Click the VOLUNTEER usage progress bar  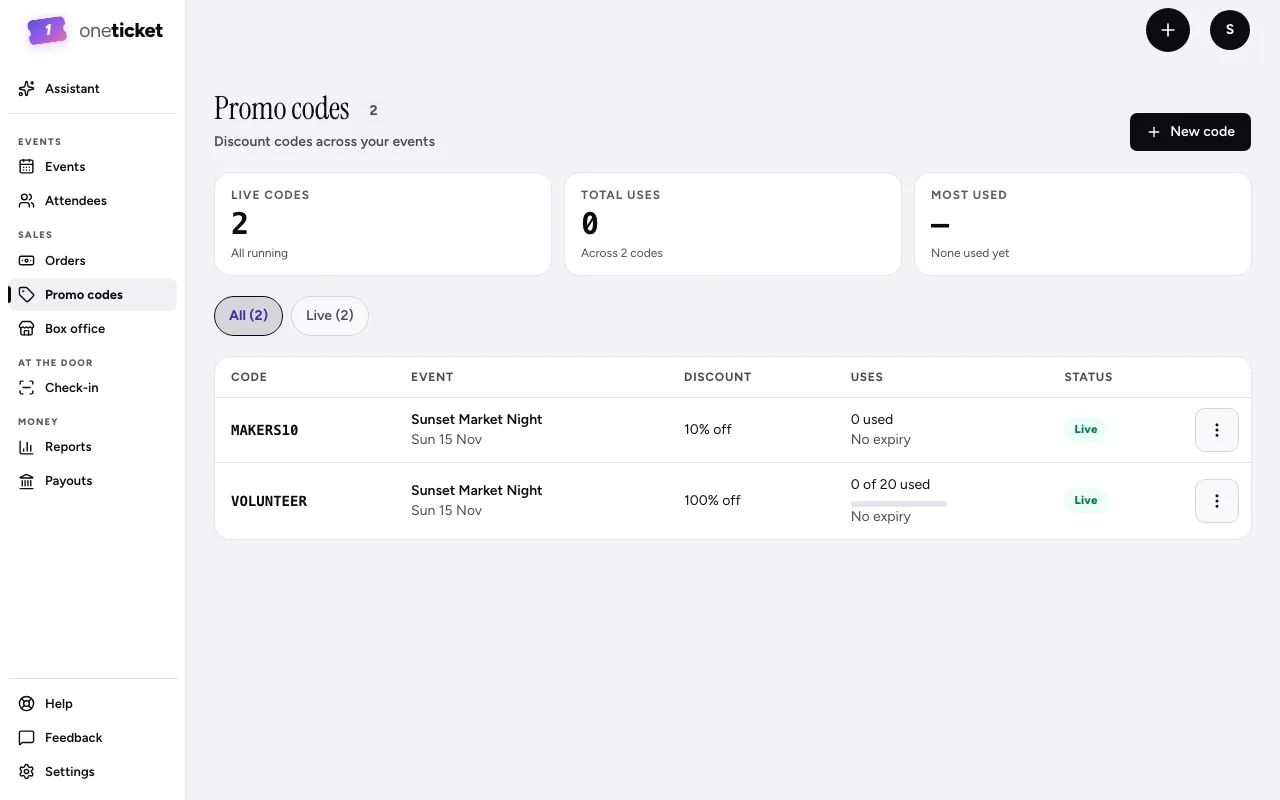tap(899, 504)
